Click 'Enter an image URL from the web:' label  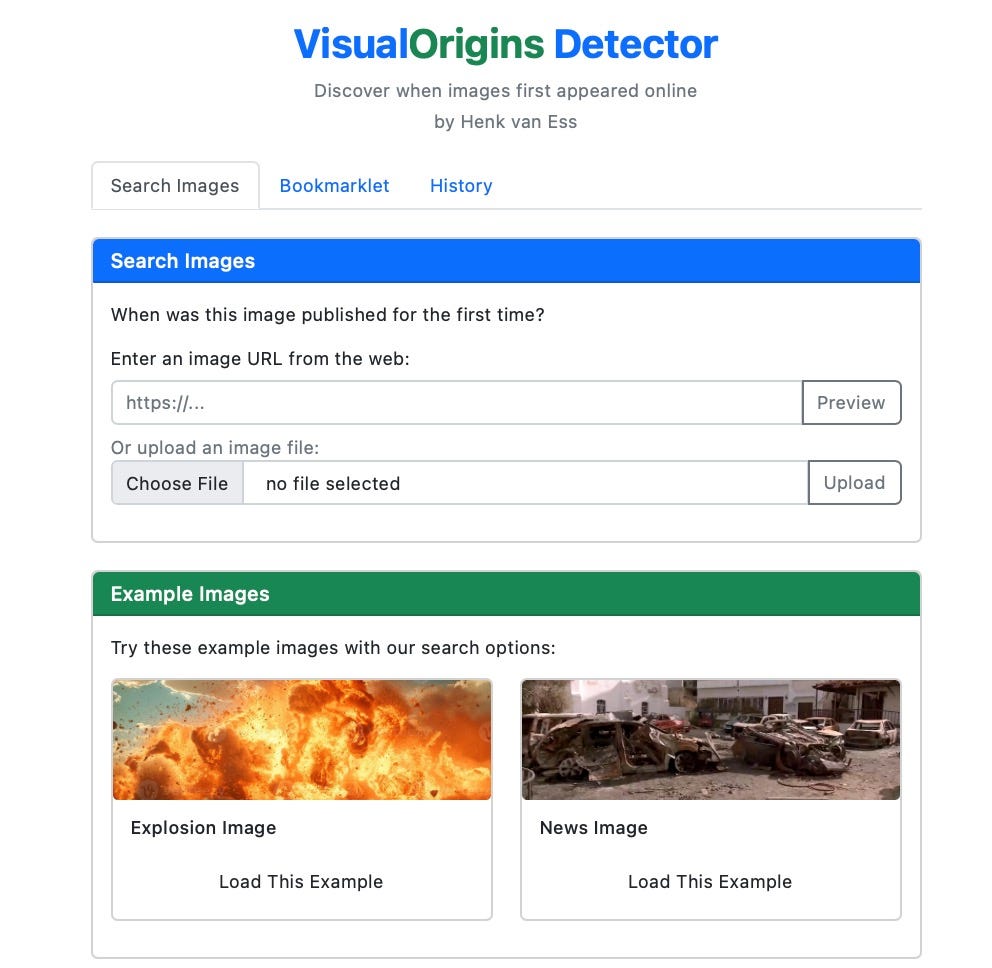tap(260, 359)
